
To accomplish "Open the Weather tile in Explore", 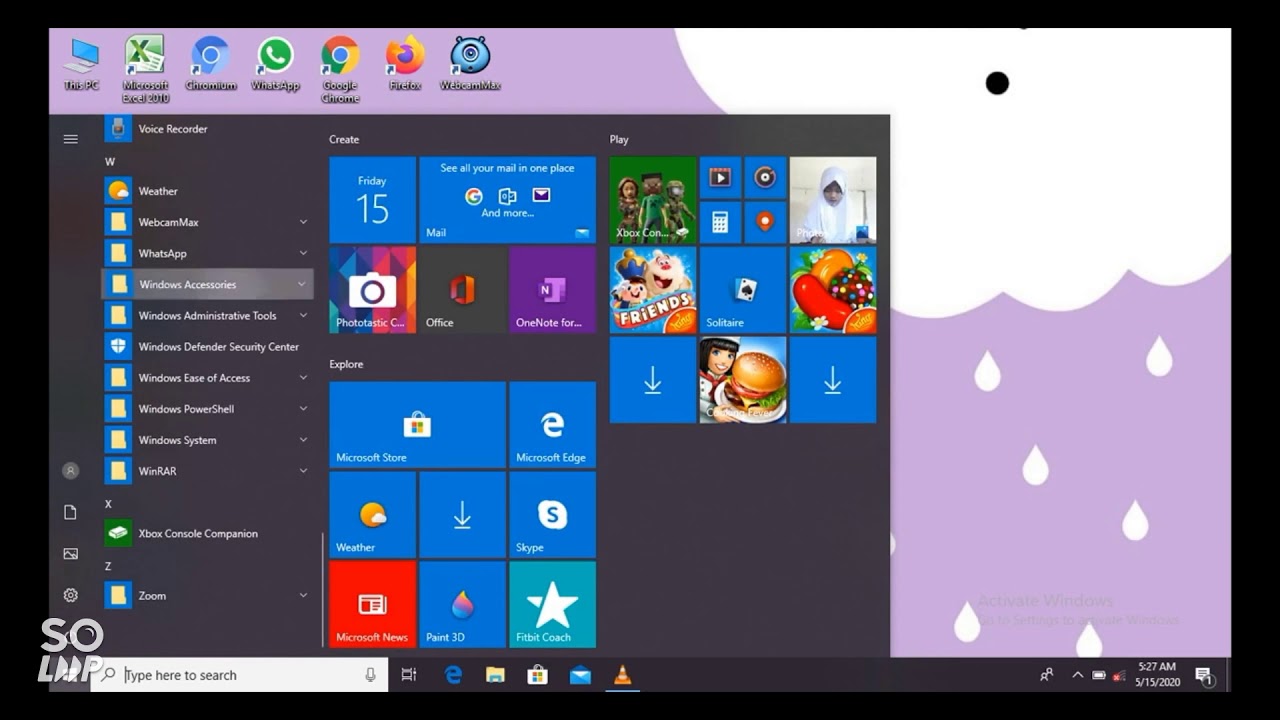I will pyautogui.click(x=372, y=515).
